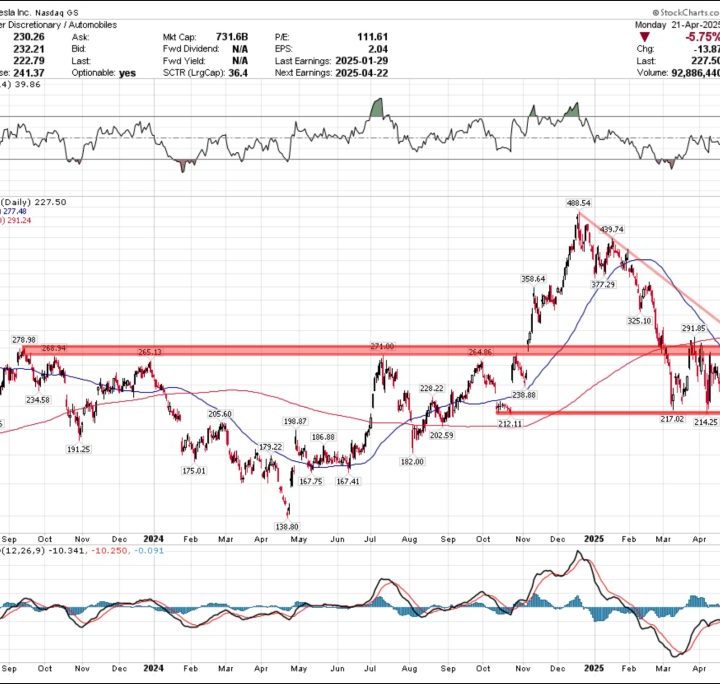Select the Mkt Cap value 731.6B
Viewport: 720px width, 684px height.
tap(232, 37)
